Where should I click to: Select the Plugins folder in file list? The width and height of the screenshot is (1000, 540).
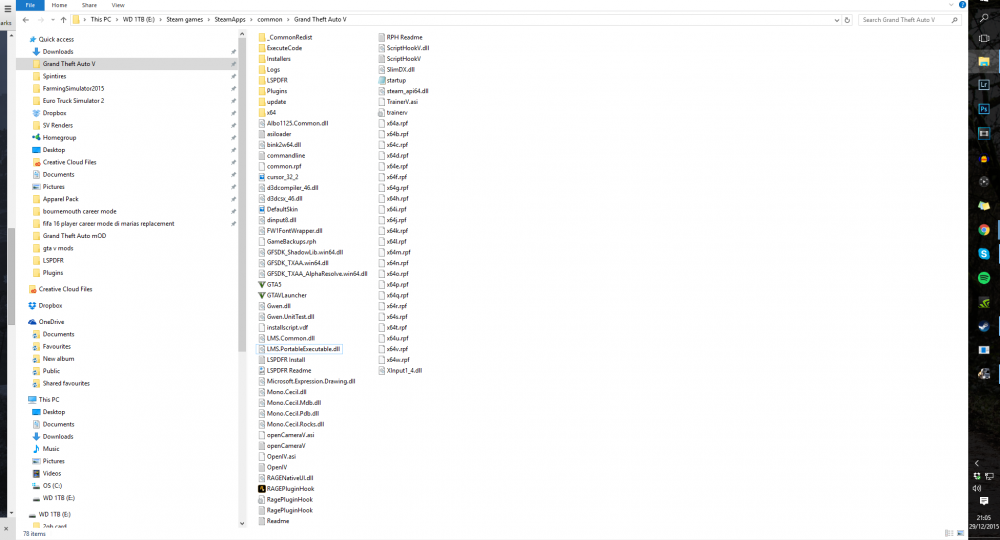pos(277,91)
